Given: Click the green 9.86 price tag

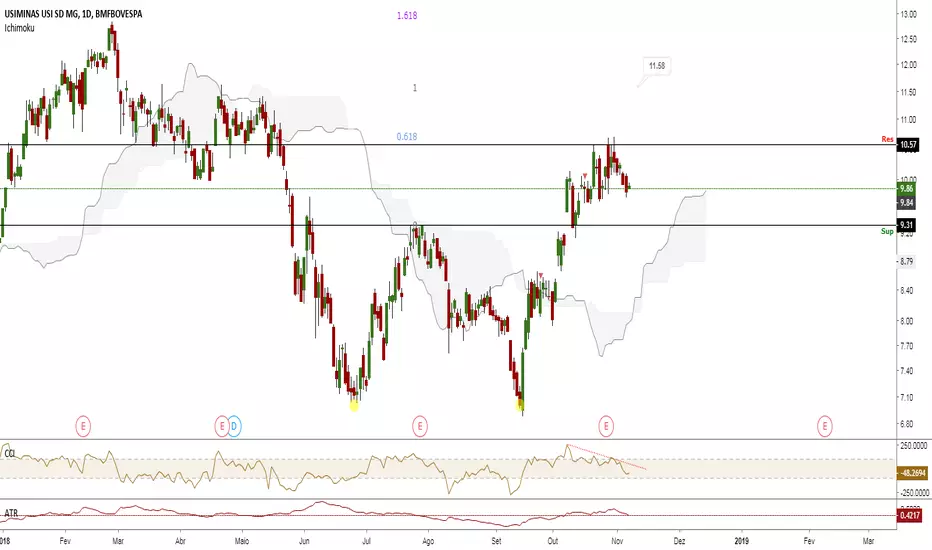Looking at the screenshot, I should pos(906,188).
